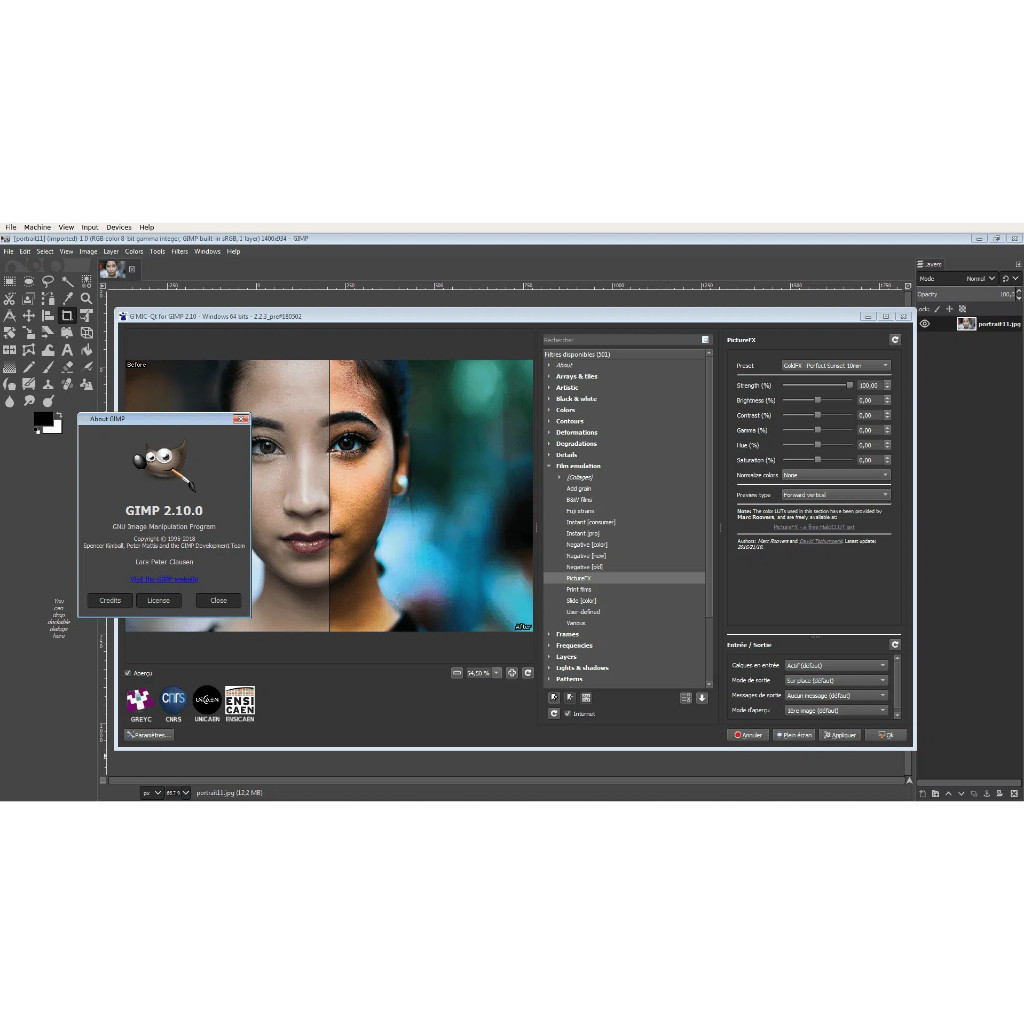Click the CNRS logo in the G'MIC dialog
1024x1024 pixels.
click(172, 702)
